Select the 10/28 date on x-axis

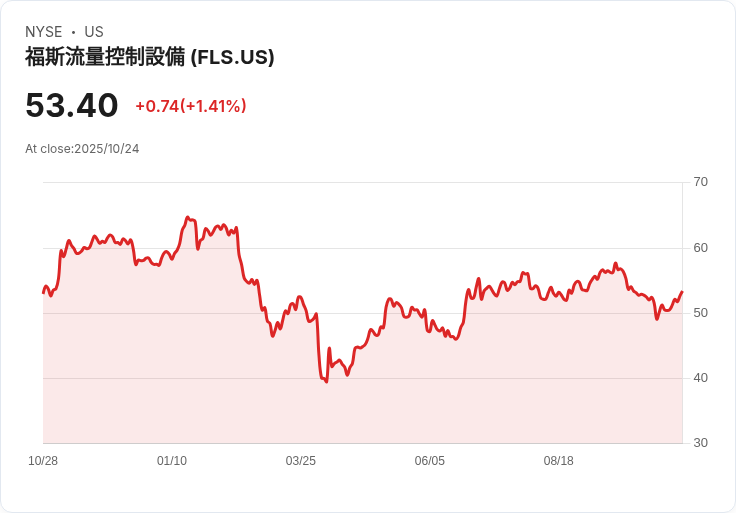[x=43, y=461]
